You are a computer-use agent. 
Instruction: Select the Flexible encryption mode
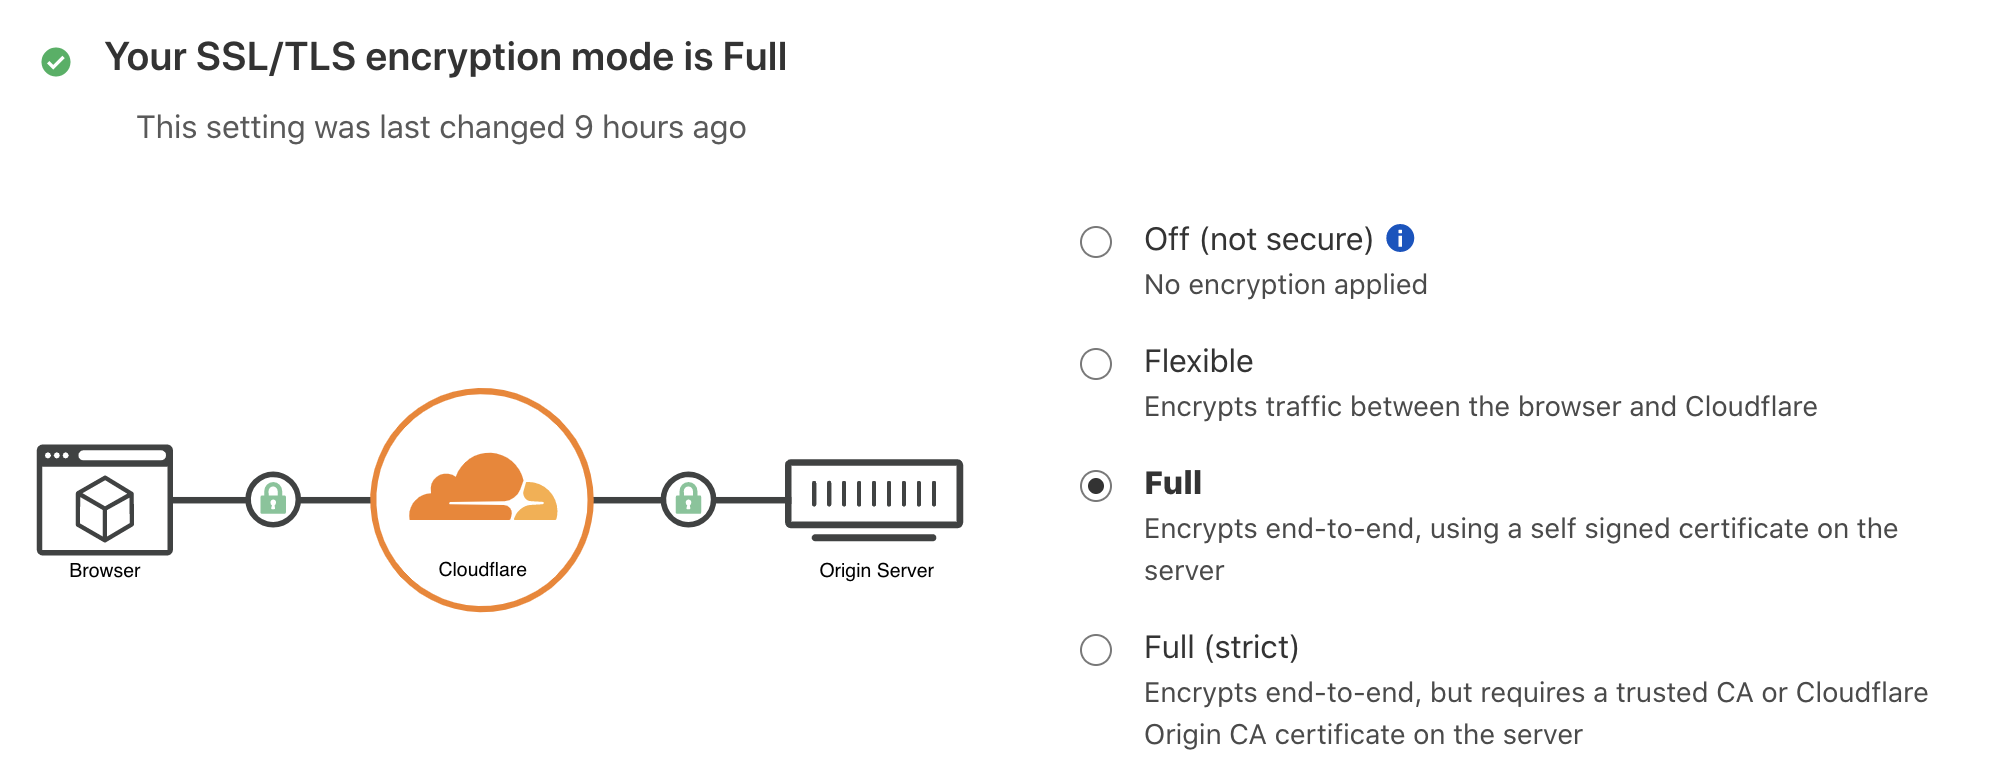[x=1096, y=364]
